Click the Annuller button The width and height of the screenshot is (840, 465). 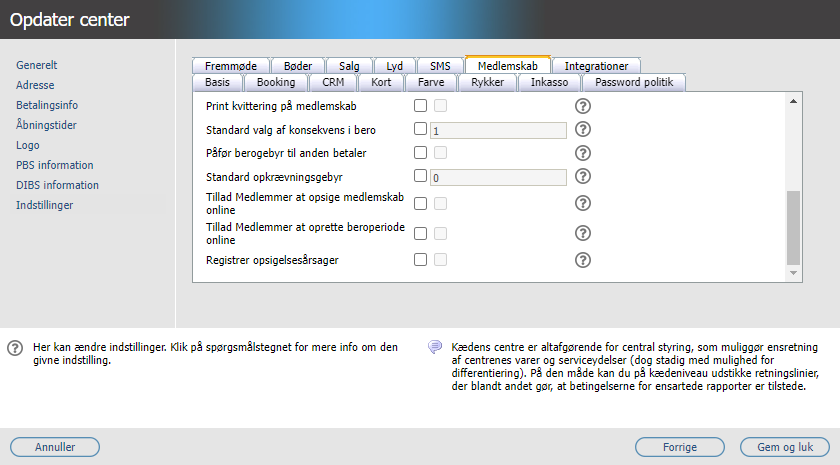tap(55, 447)
